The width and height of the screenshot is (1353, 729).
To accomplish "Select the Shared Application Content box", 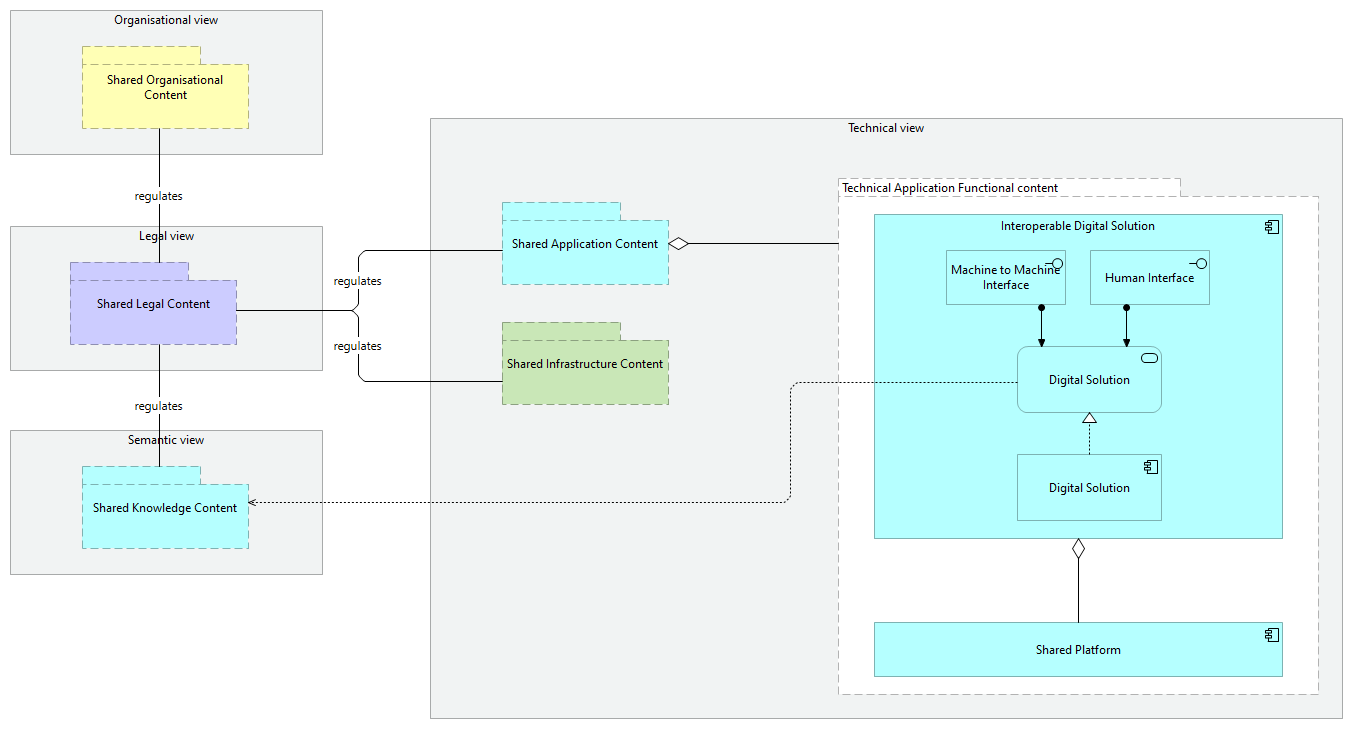I will [x=585, y=244].
